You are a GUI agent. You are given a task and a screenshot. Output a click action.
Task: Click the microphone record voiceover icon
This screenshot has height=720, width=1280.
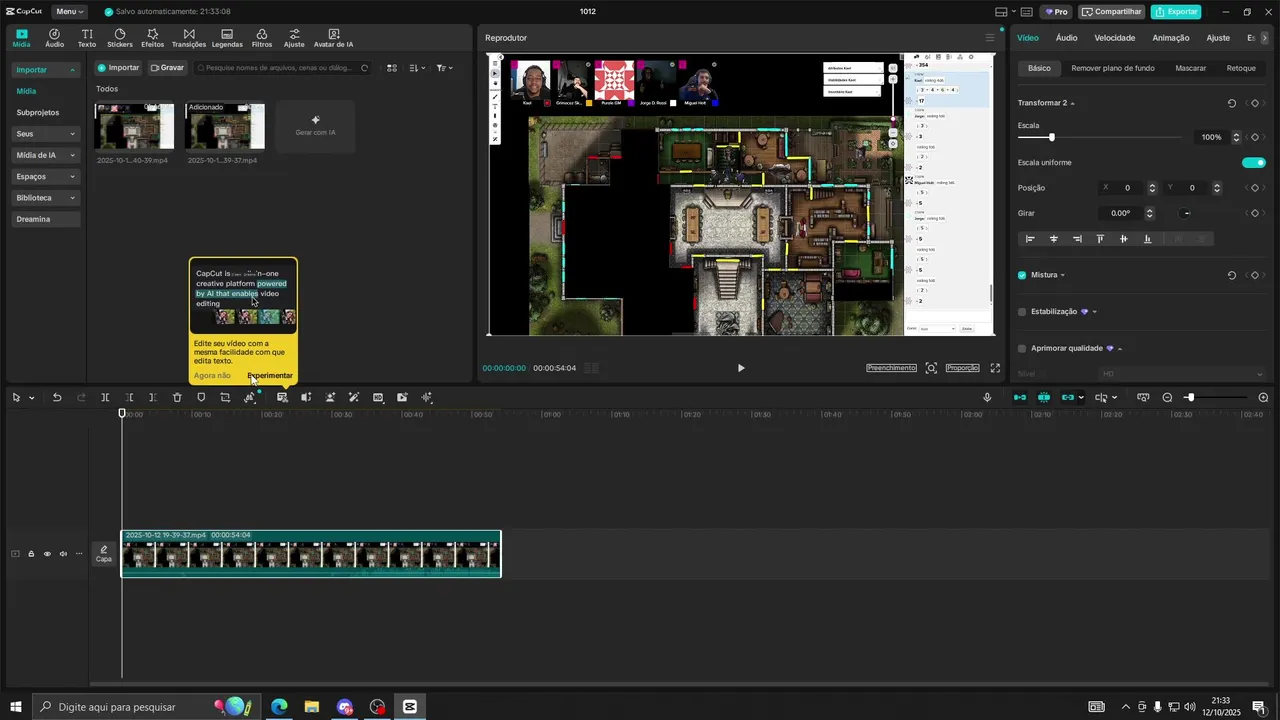click(x=987, y=397)
